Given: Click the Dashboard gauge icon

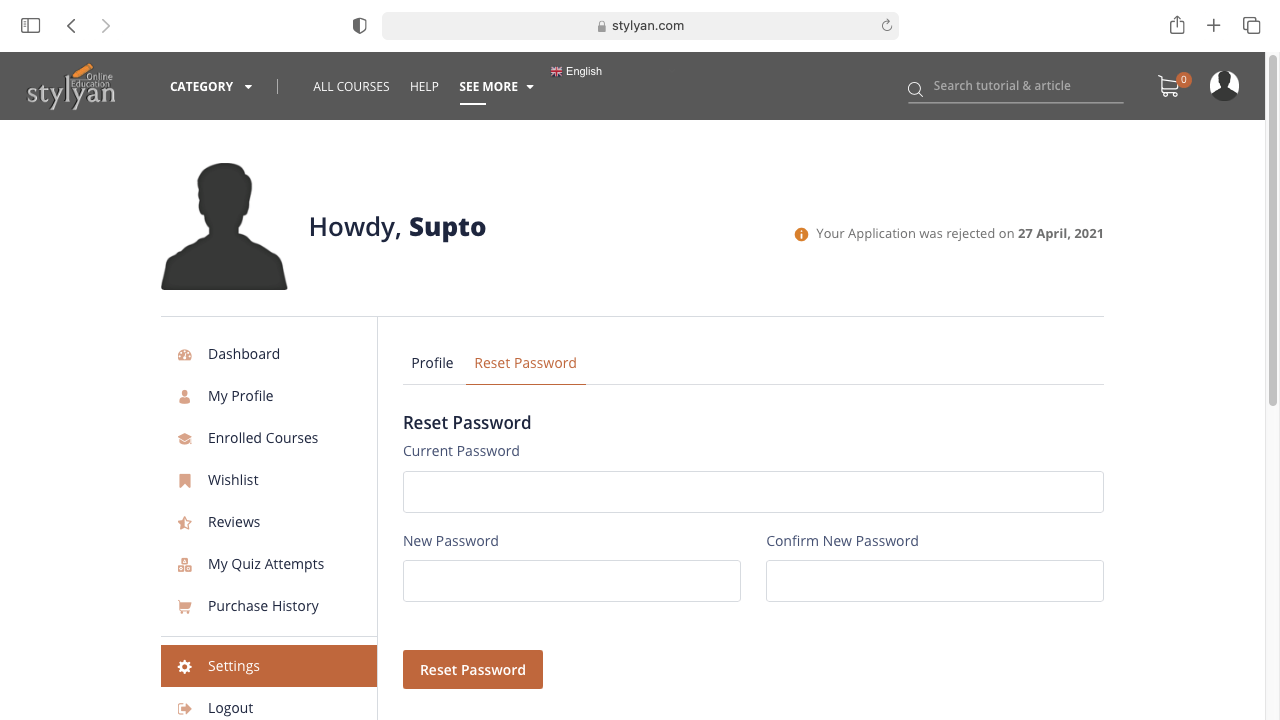Looking at the screenshot, I should (184, 355).
